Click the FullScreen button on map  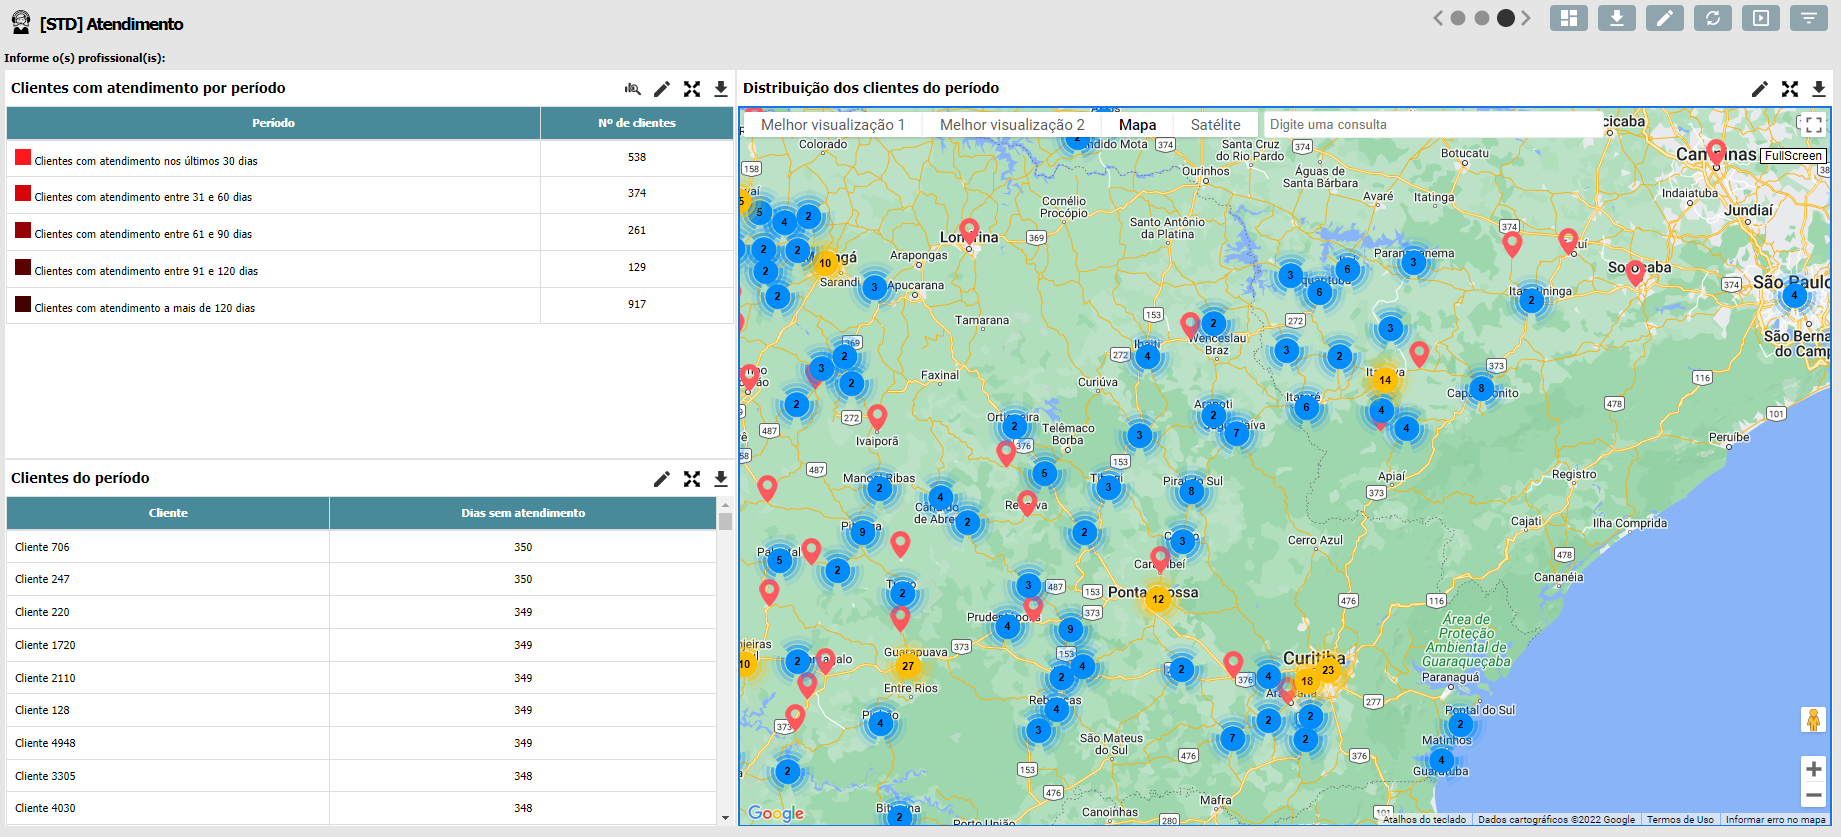click(x=1792, y=156)
